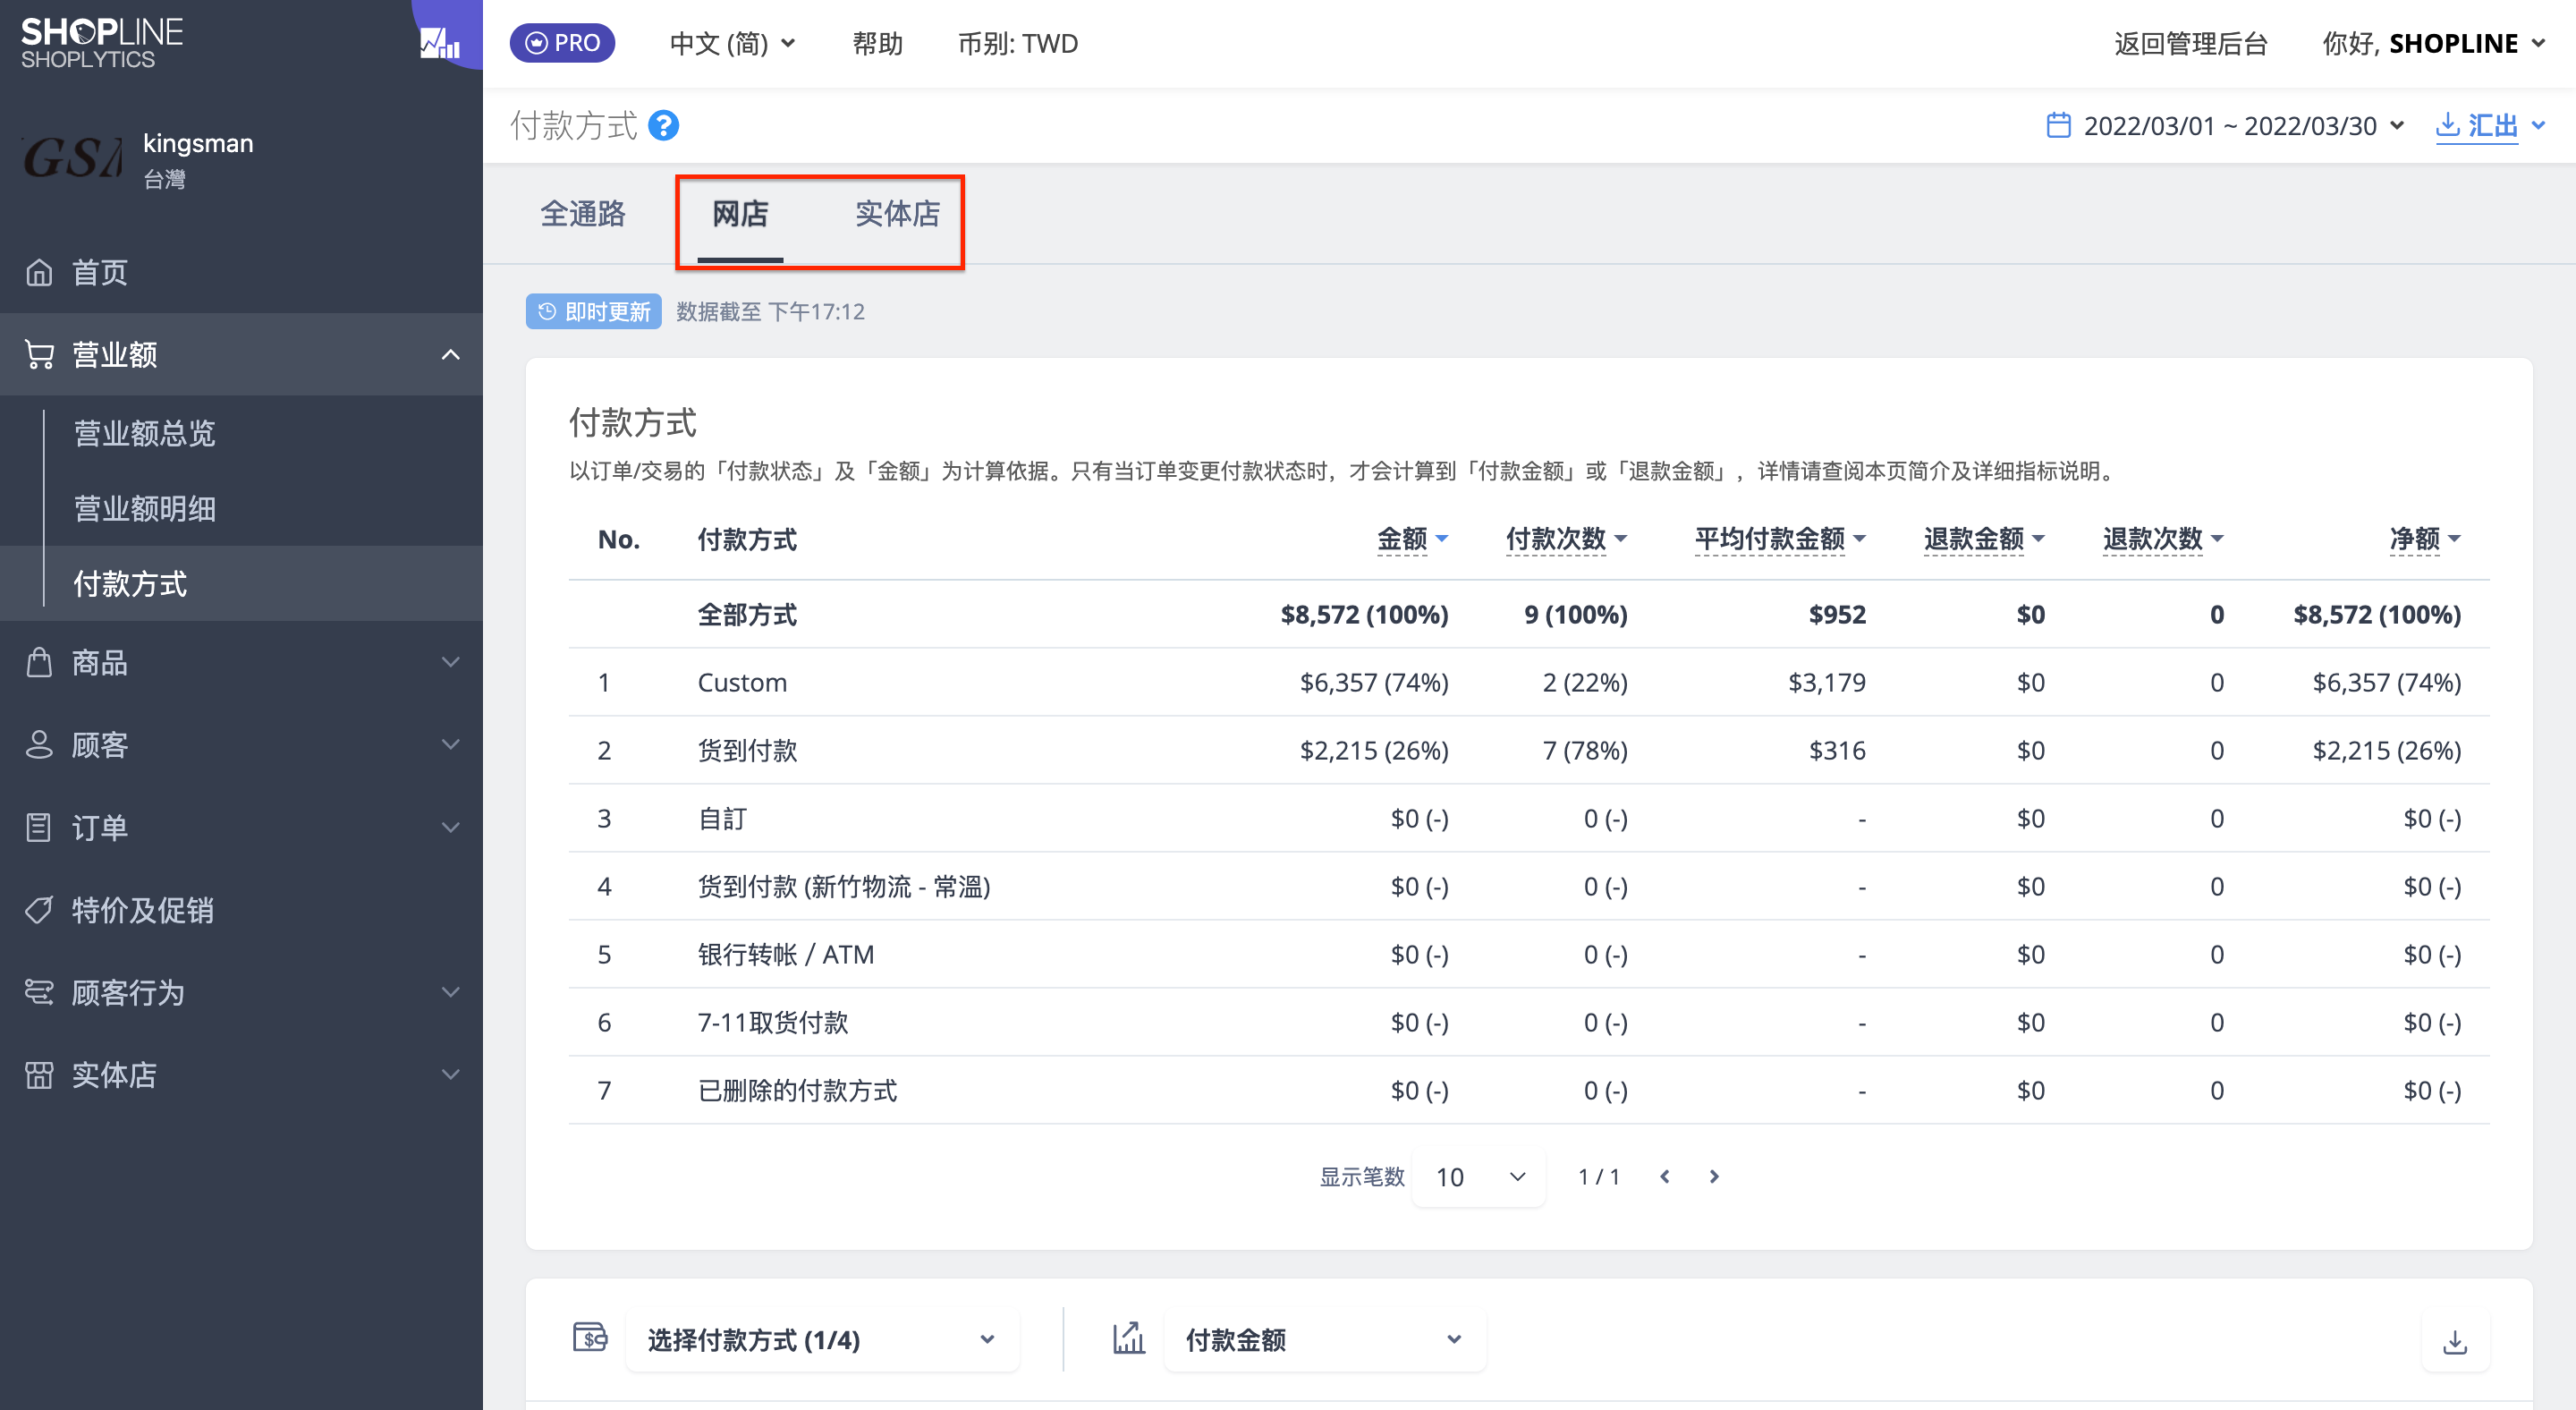Click the bar chart icon beside 付款金额

pyautogui.click(x=1128, y=1337)
